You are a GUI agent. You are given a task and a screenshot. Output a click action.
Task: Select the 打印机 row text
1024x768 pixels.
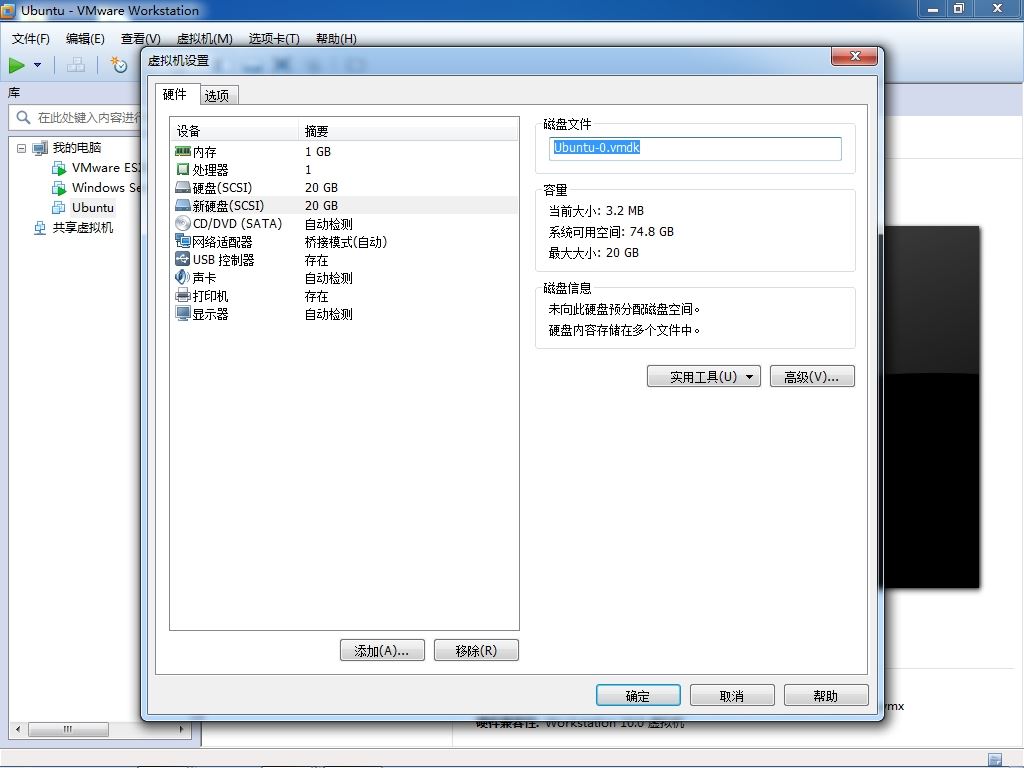pos(210,296)
